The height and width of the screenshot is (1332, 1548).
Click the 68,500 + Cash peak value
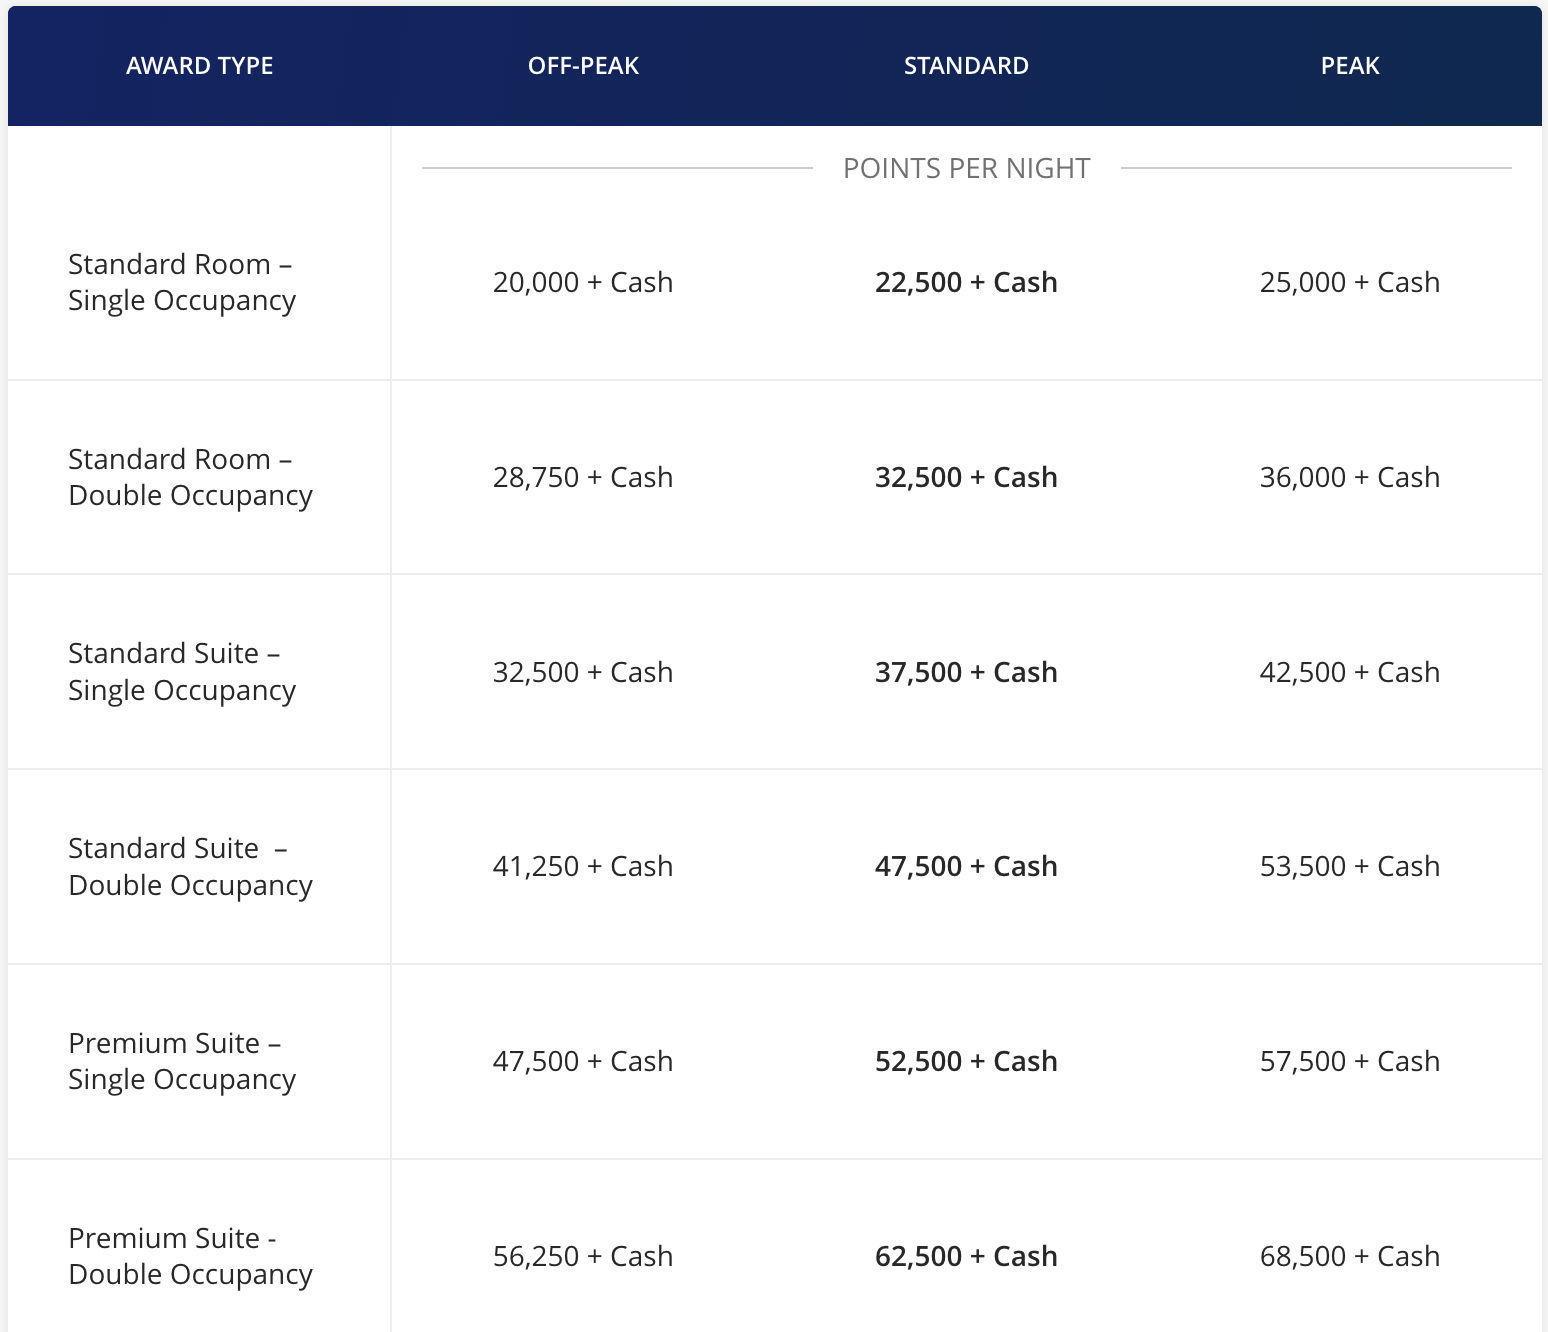click(x=1350, y=1256)
